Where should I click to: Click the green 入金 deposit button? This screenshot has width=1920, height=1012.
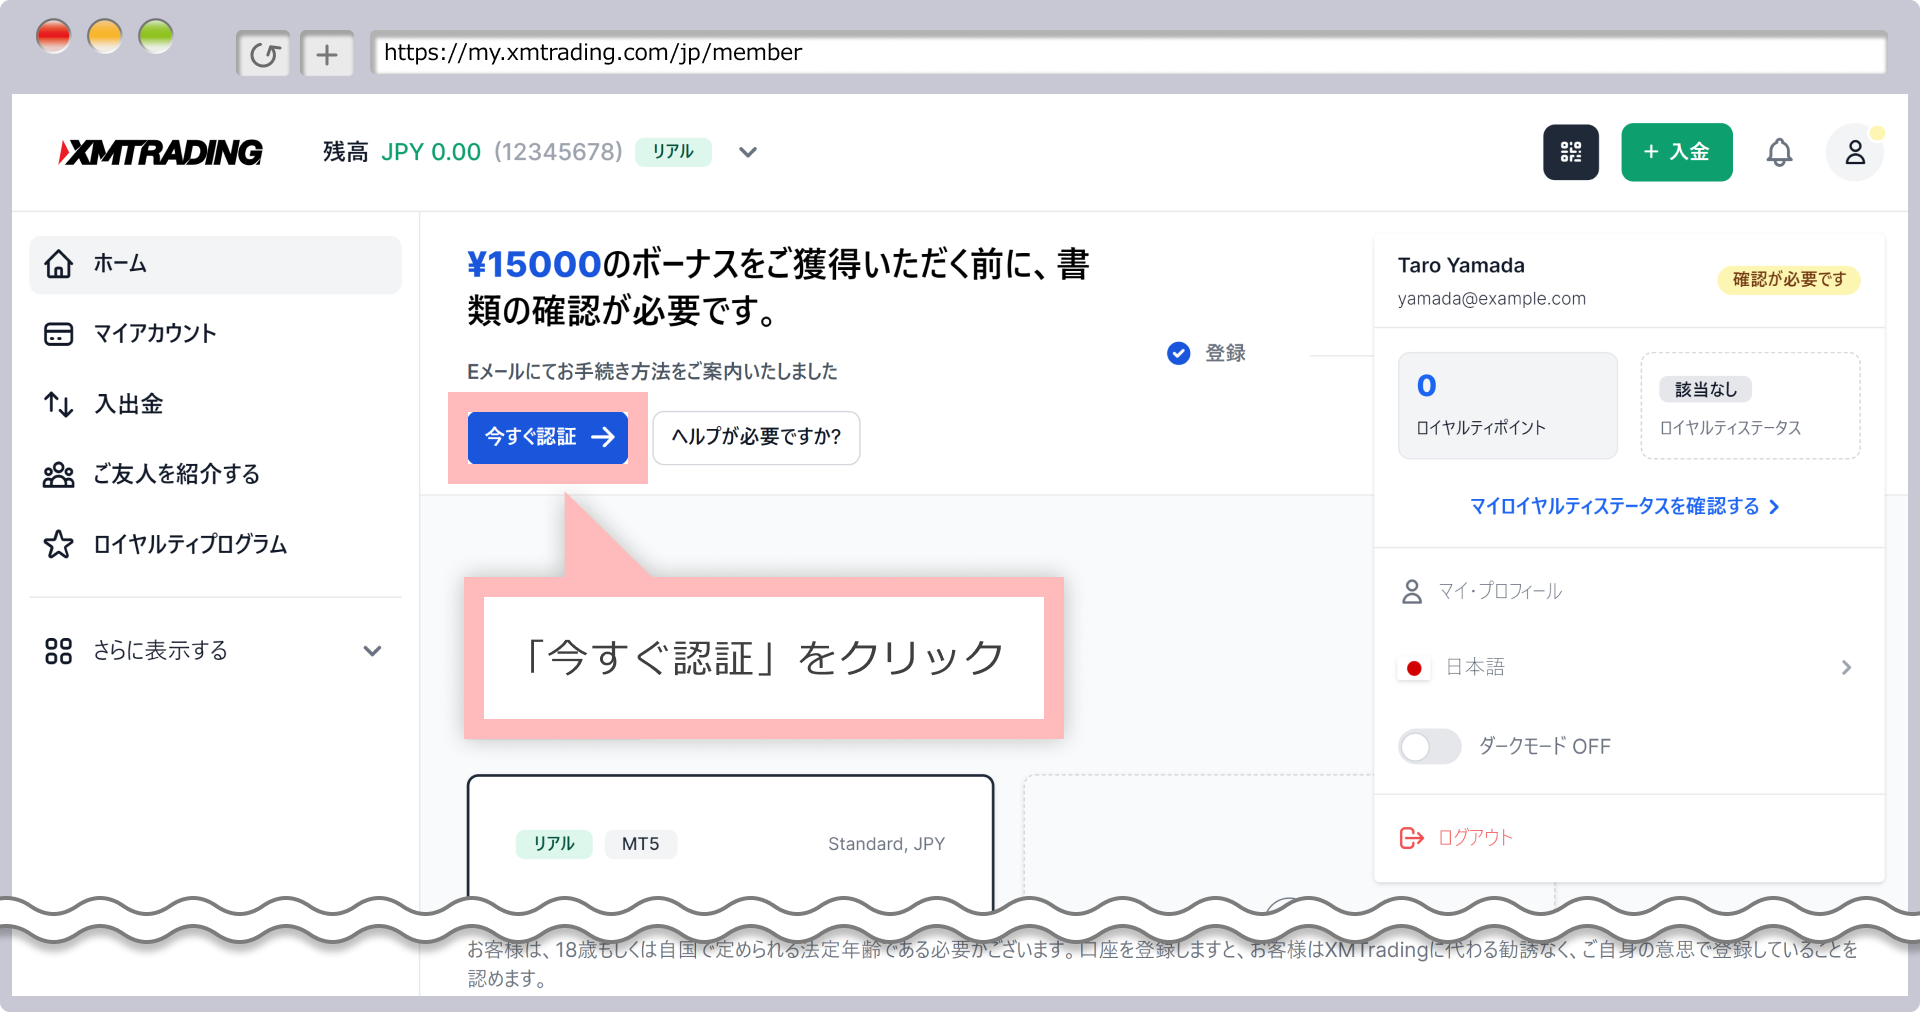[1677, 152]
